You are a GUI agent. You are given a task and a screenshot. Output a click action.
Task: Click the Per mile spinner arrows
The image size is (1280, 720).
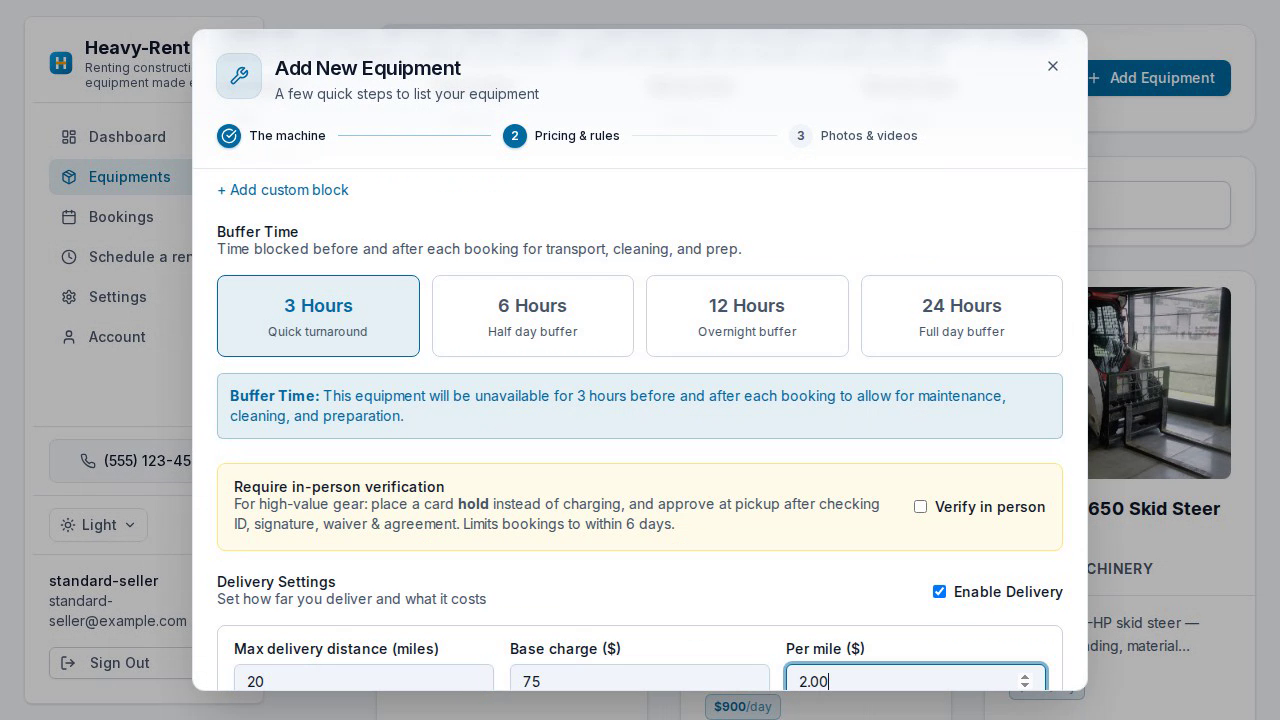click(1024, 681)
